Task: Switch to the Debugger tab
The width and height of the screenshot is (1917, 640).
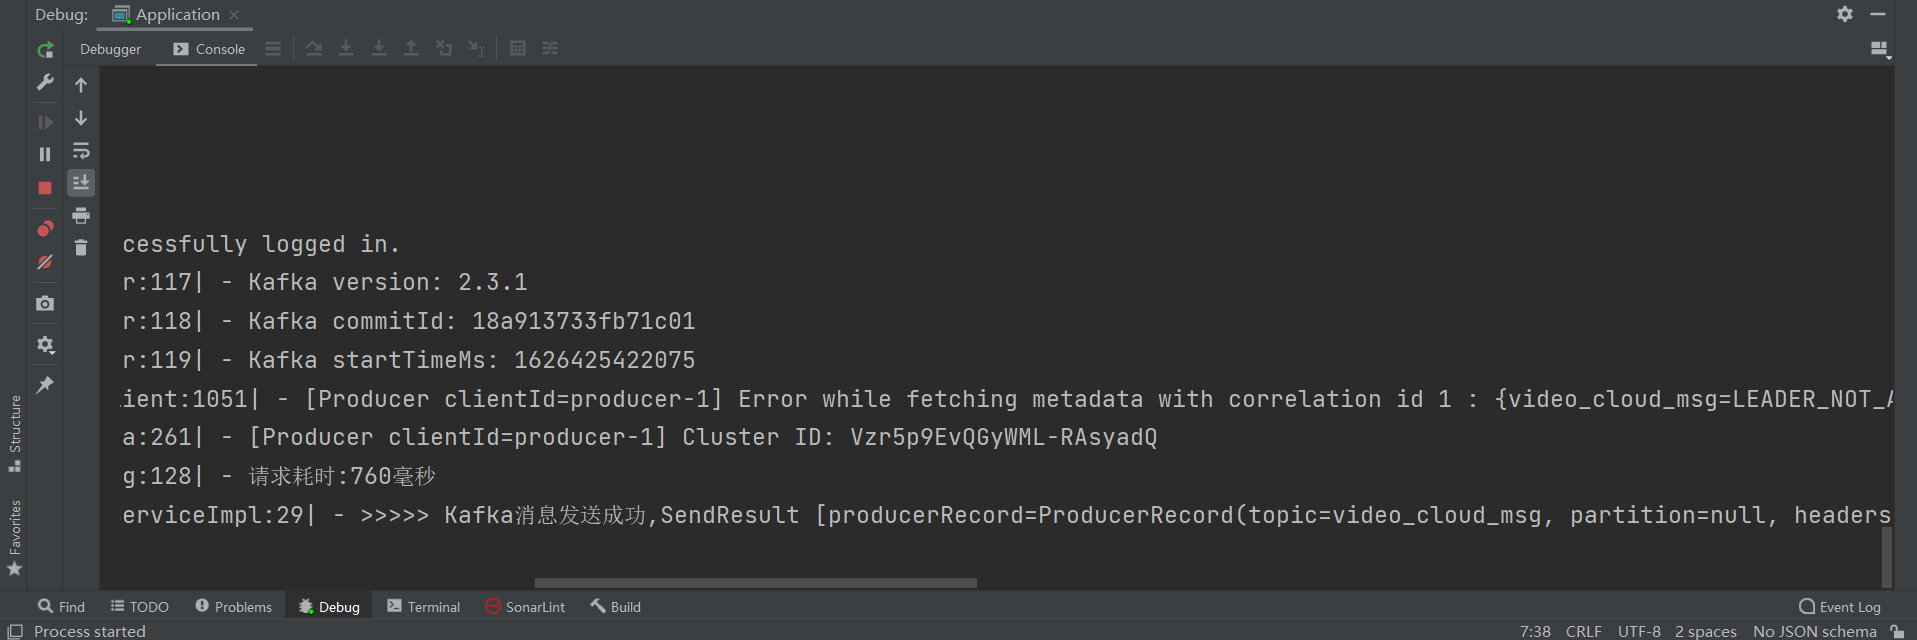Action: click(x=110, y=49)
